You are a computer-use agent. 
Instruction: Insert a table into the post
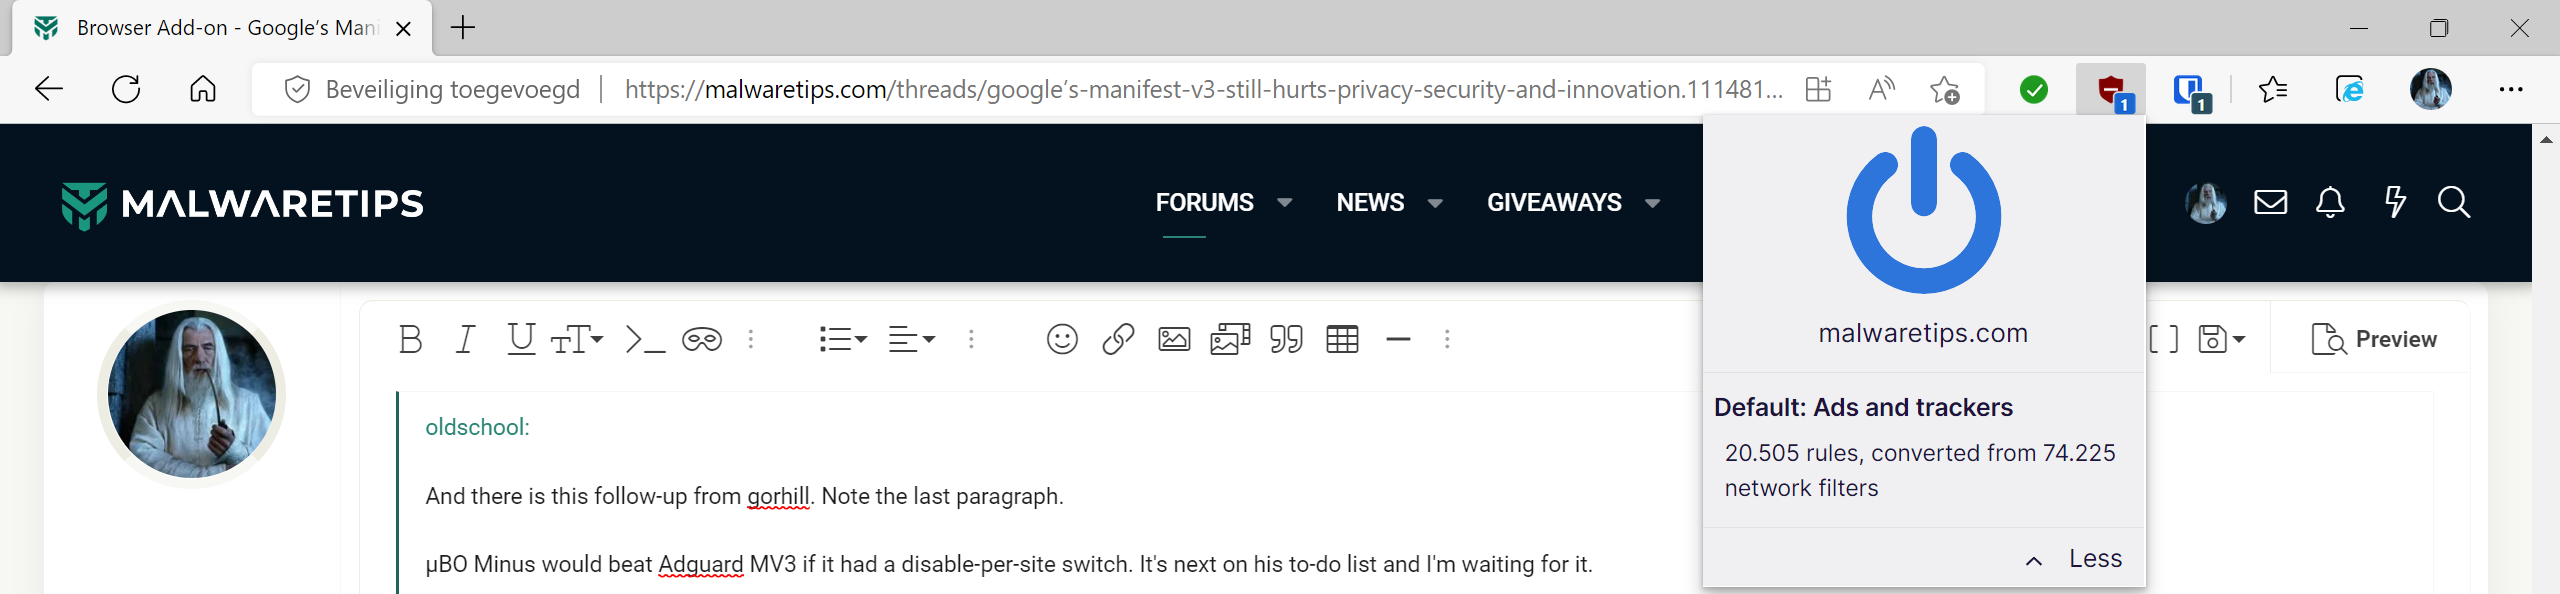(1342, 340)
